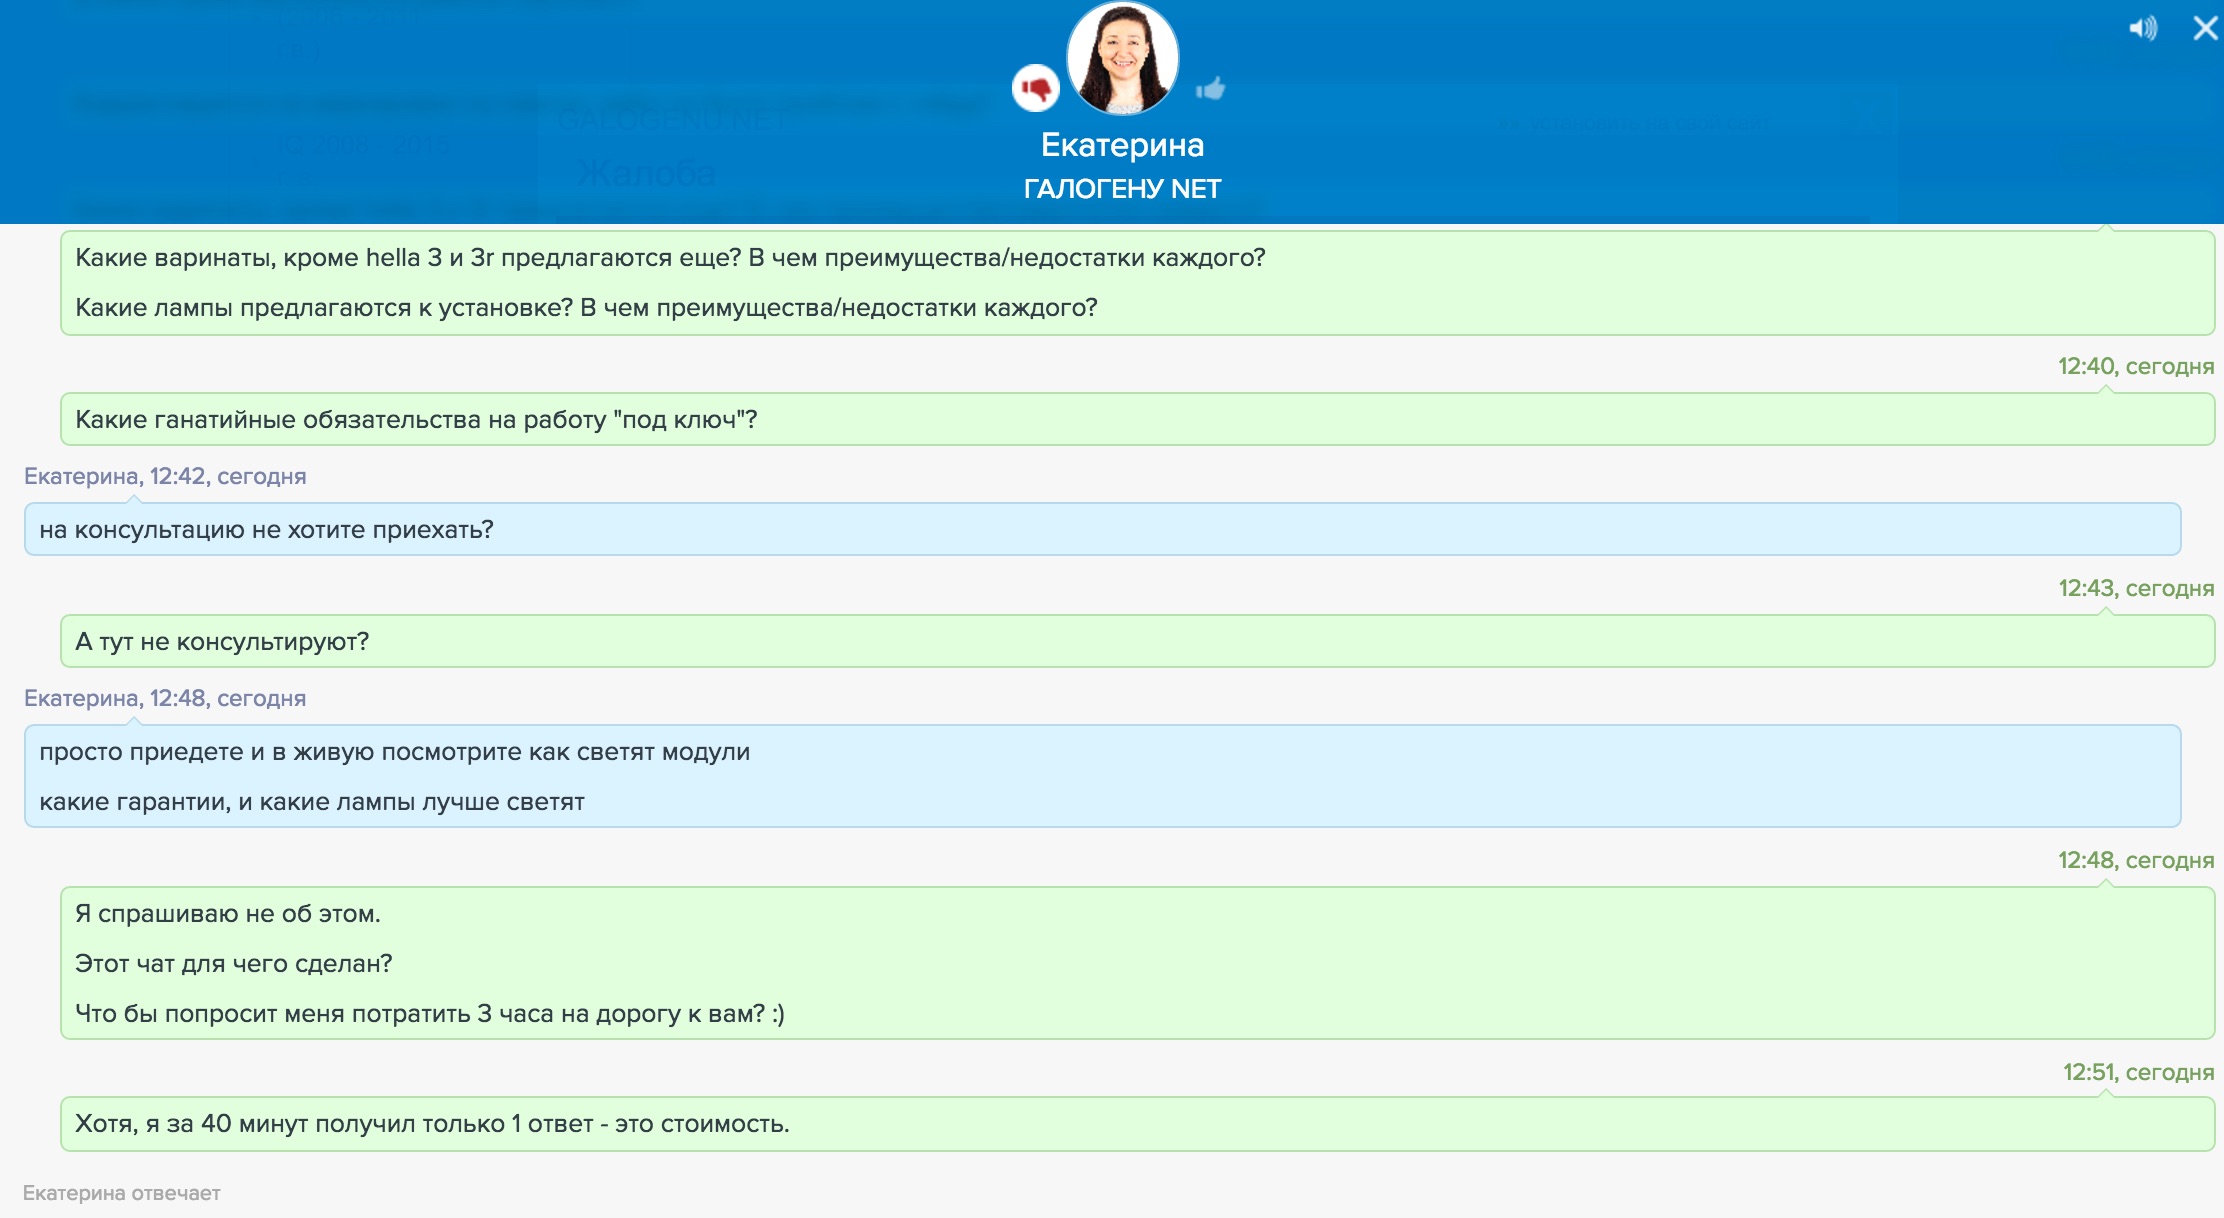Click the 12:43 сегодня timestamp

click(x=2135, y=589)
